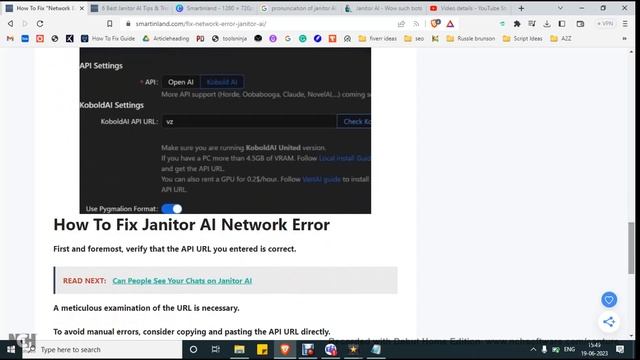
Task: Open the Gmail bookmark icon
Action: (10, 38)
